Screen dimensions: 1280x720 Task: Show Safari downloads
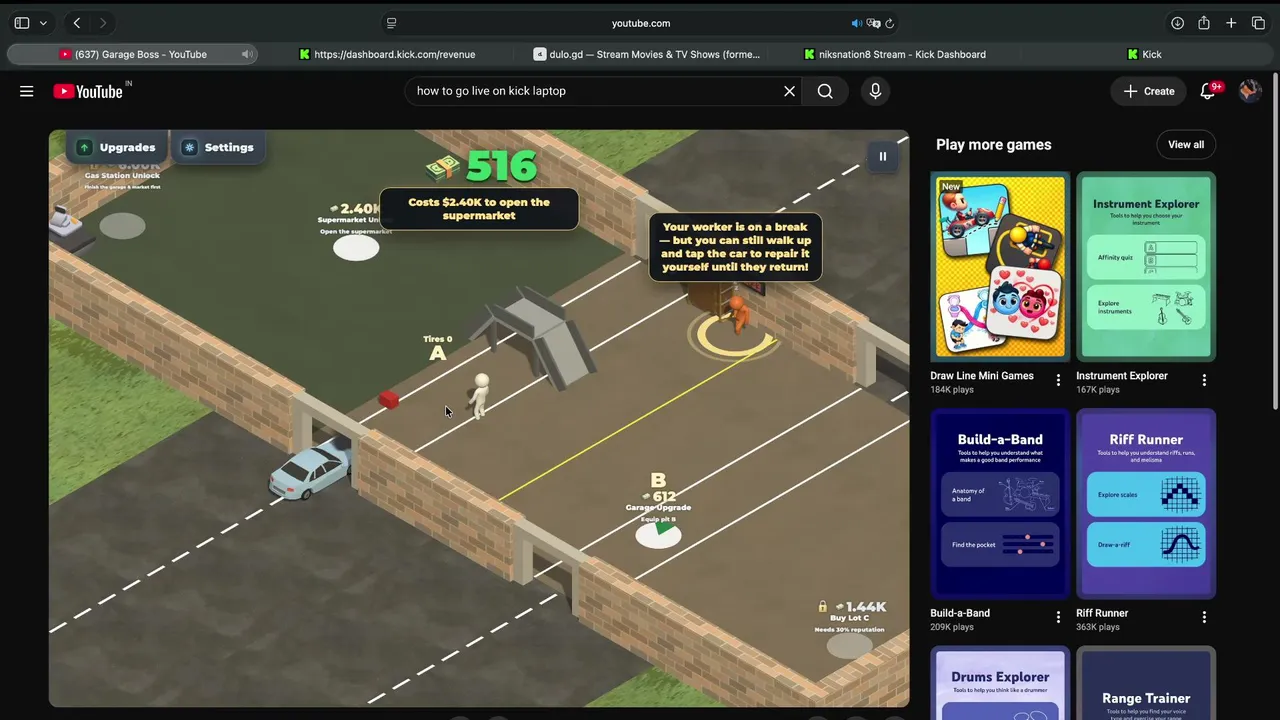(x=1178, y=23)
